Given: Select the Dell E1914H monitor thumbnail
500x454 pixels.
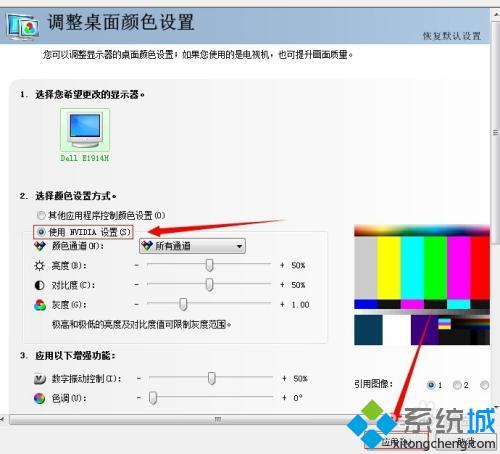Looking at the screenshot, I should point(85,130).
